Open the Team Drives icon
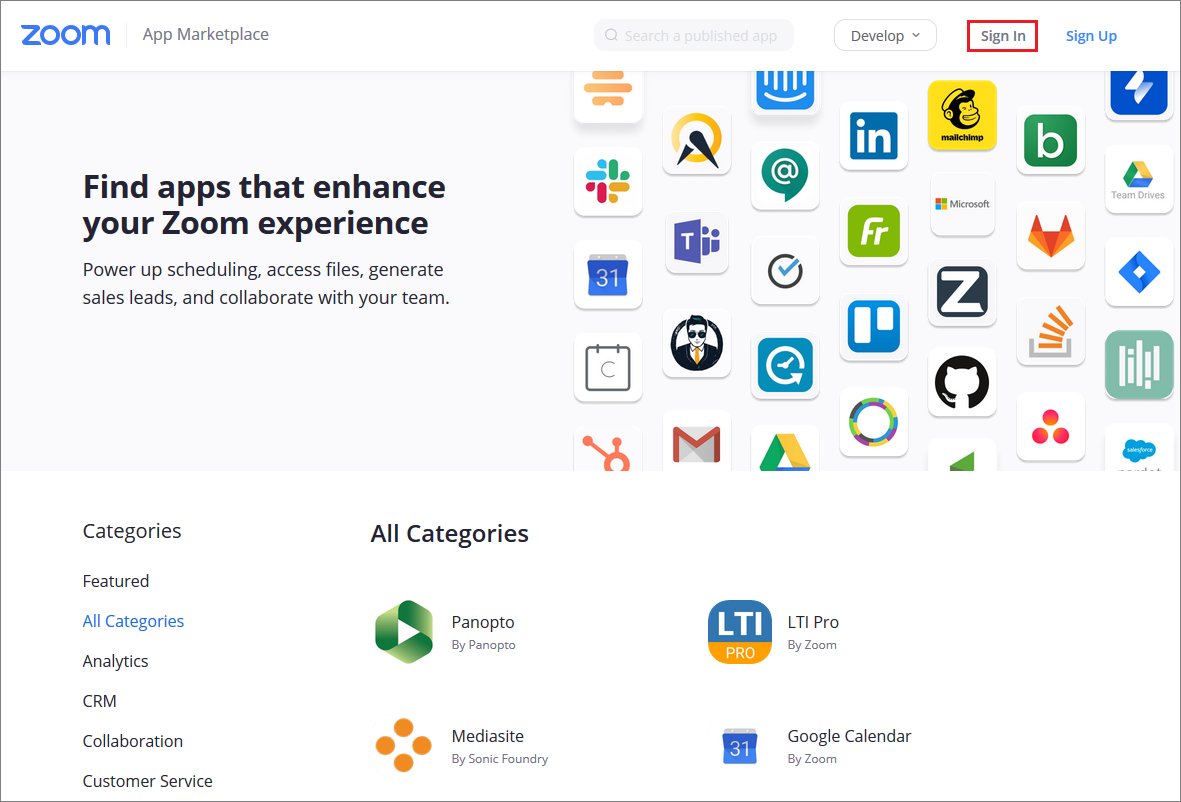 tap(1139, 179)
